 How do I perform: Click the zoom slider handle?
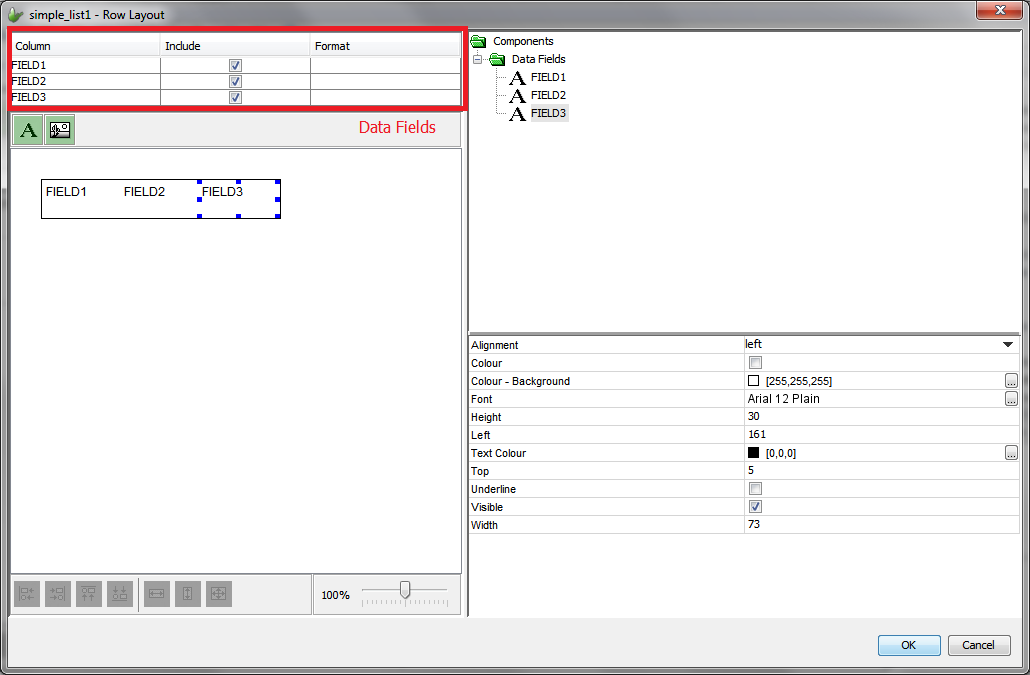(x=405, y=590)
